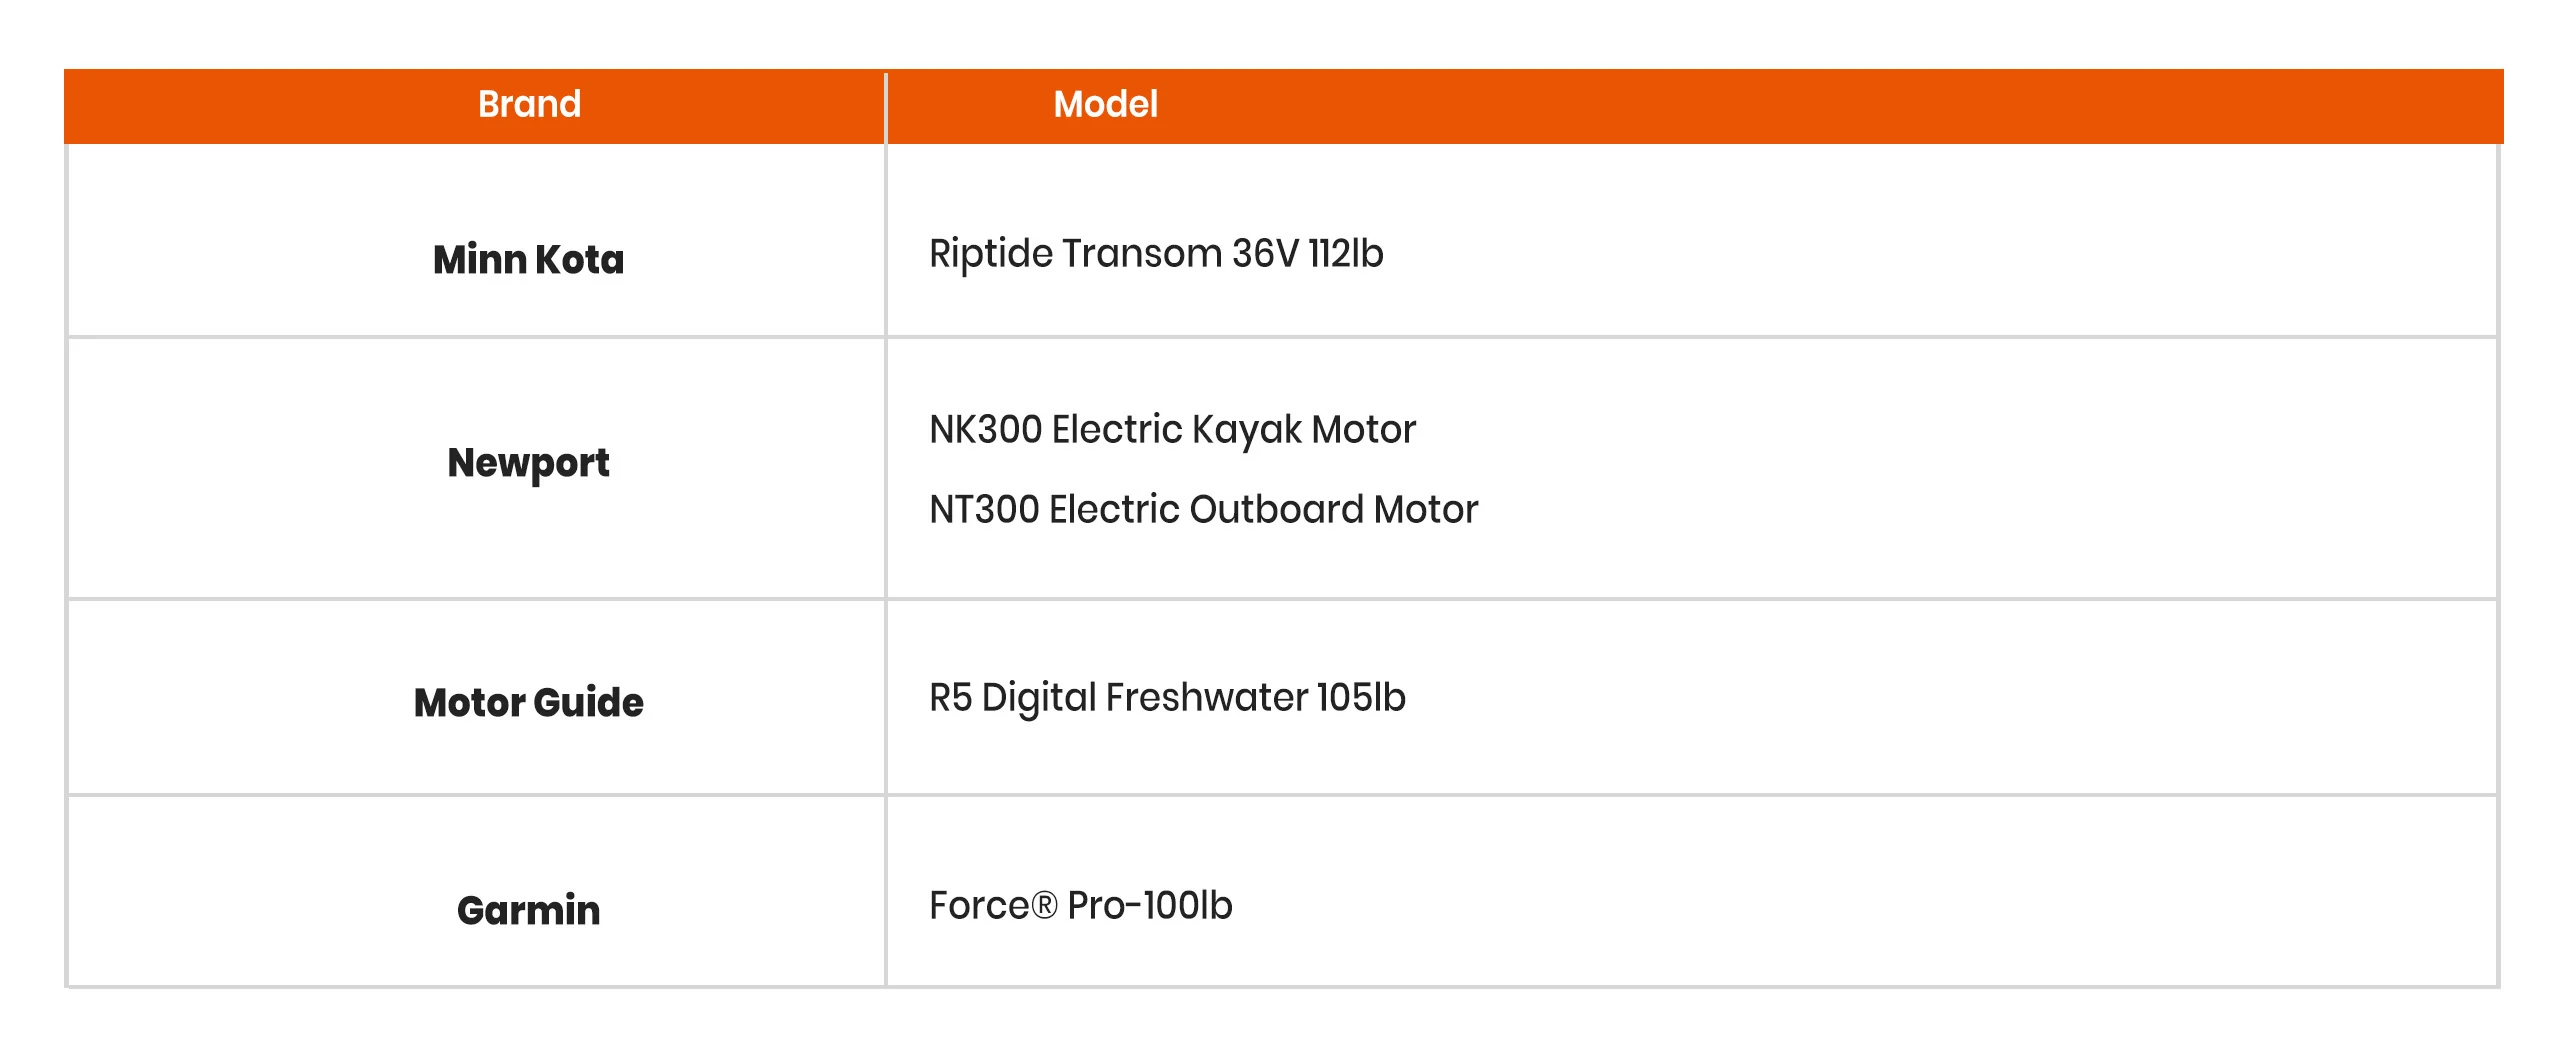
Task: Click the registered trademark symbol after Force
Action: [x=1044, y=906]
